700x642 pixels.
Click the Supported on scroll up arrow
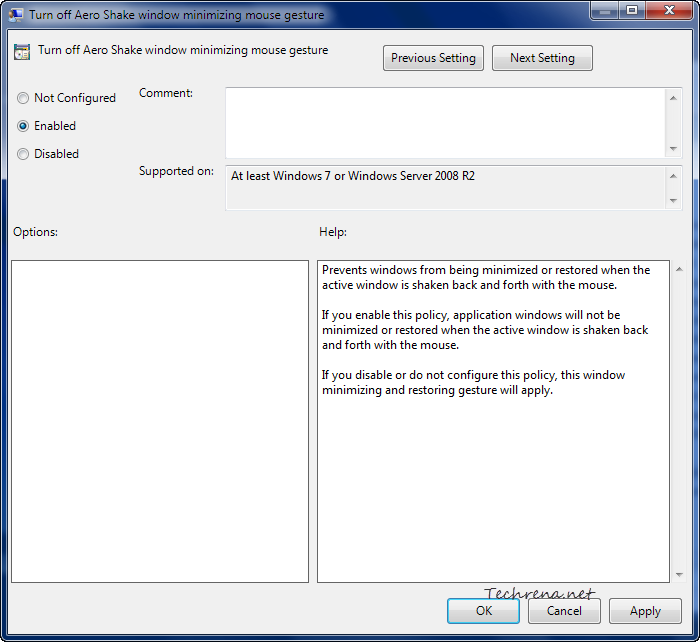coord(673,176)
